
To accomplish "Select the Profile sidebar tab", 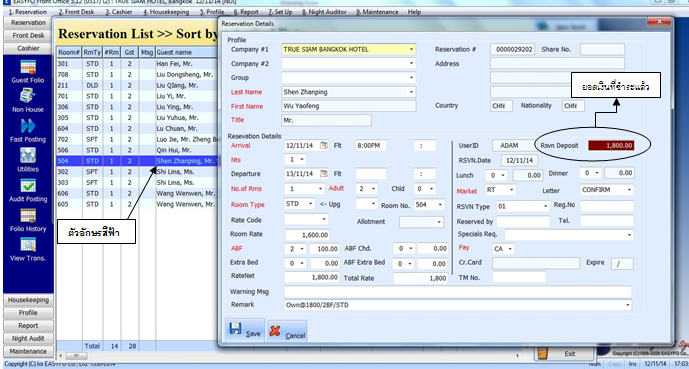I will (x=28, y=313).
